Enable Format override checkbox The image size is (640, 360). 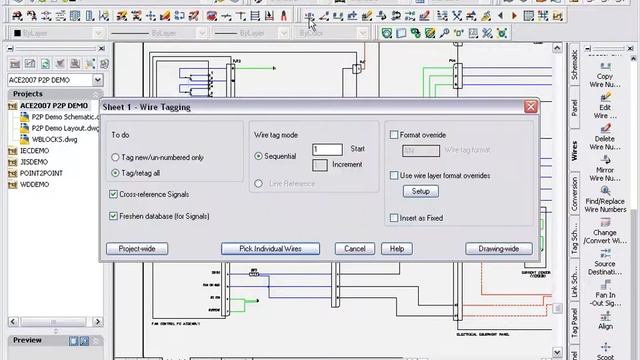pyautogui.click(x=394, y=135)
